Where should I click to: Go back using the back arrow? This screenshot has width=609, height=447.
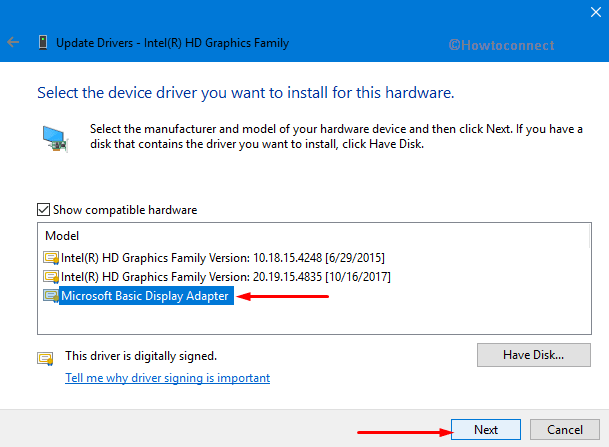13,42
